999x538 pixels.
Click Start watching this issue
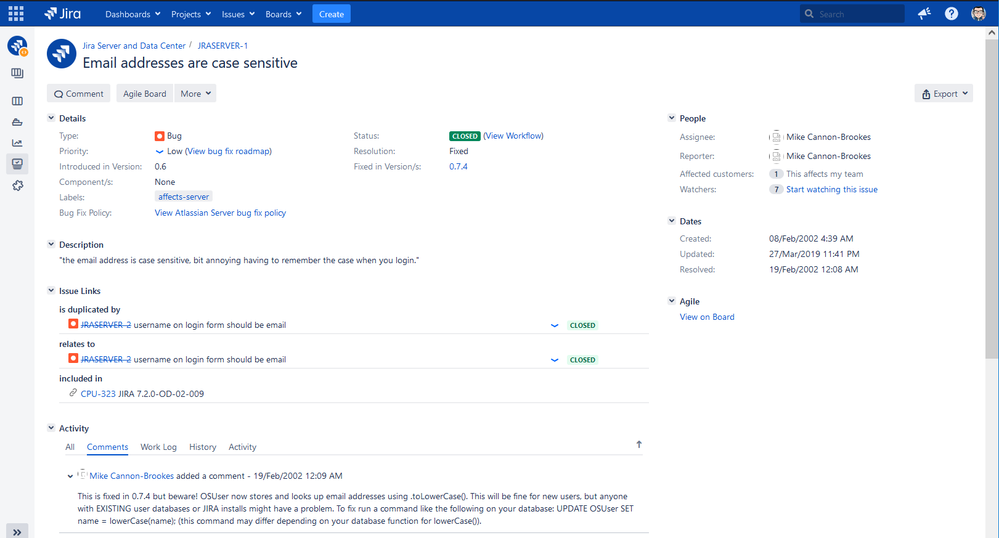click(x=831, y=189)
